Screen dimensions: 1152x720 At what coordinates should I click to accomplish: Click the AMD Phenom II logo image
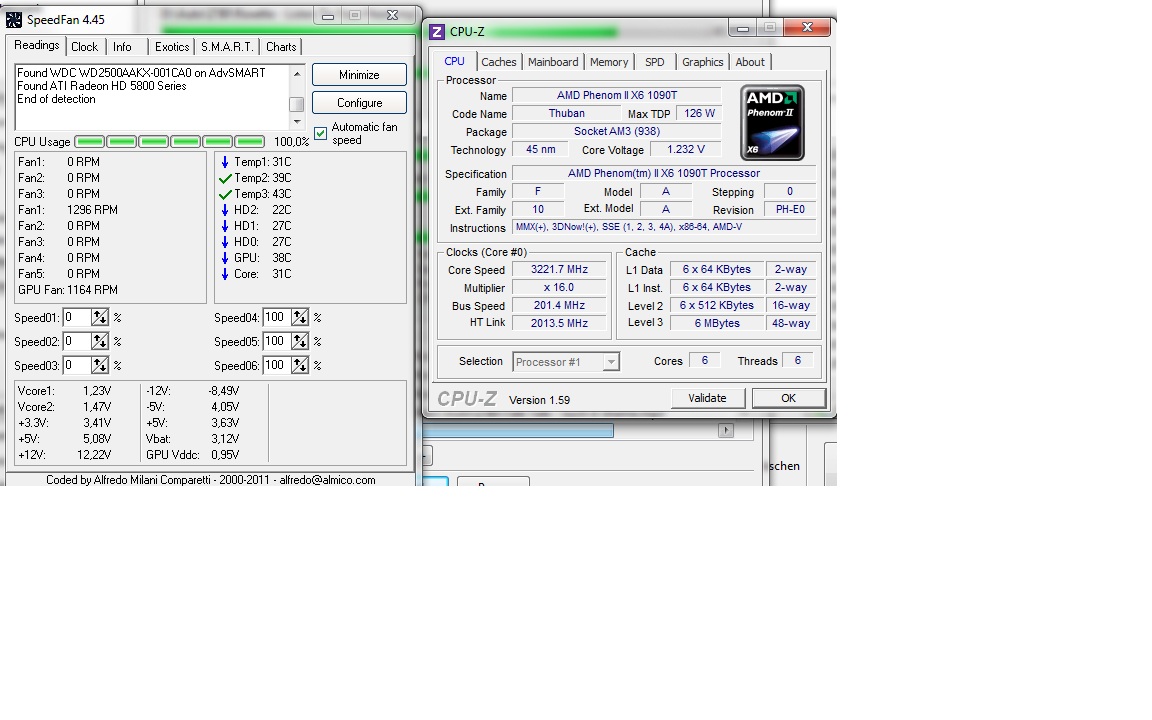772,123
